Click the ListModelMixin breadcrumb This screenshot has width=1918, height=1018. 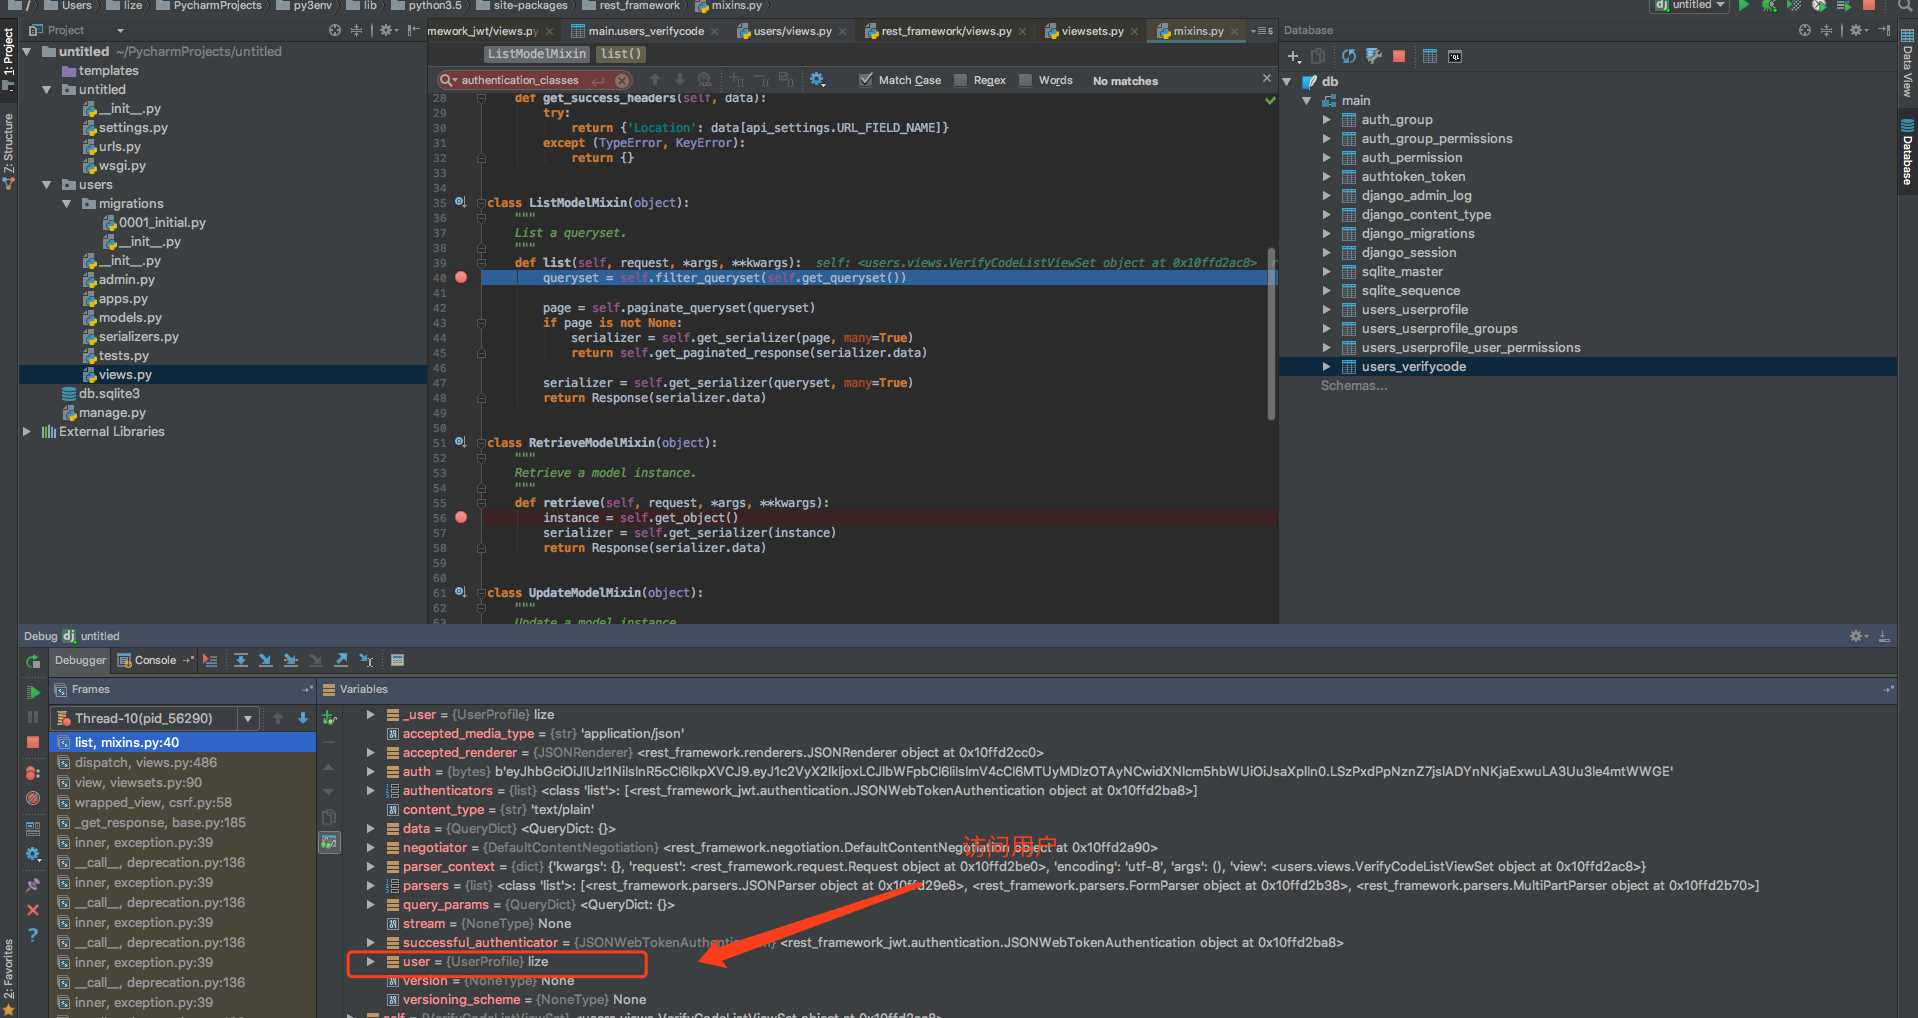[537, 54]
